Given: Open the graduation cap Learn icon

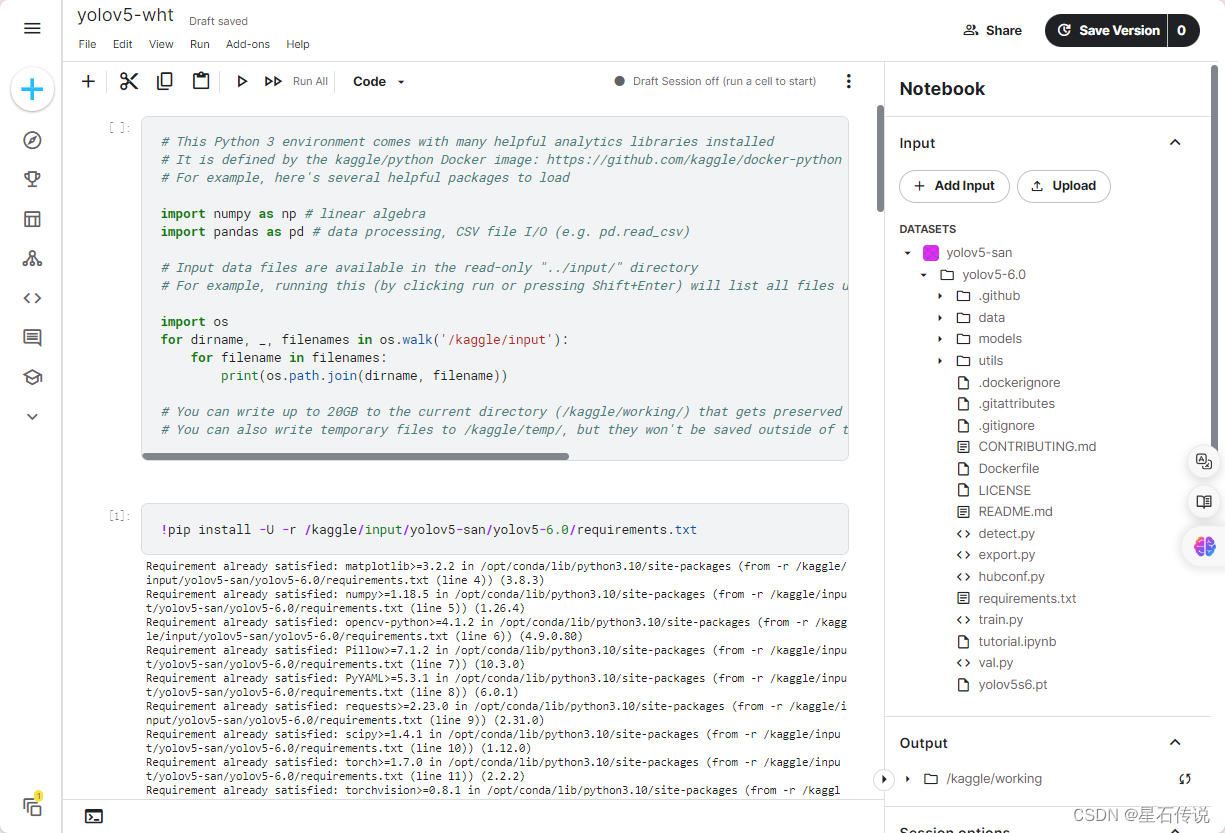Looking at the screenshot, I should (32, 377).
